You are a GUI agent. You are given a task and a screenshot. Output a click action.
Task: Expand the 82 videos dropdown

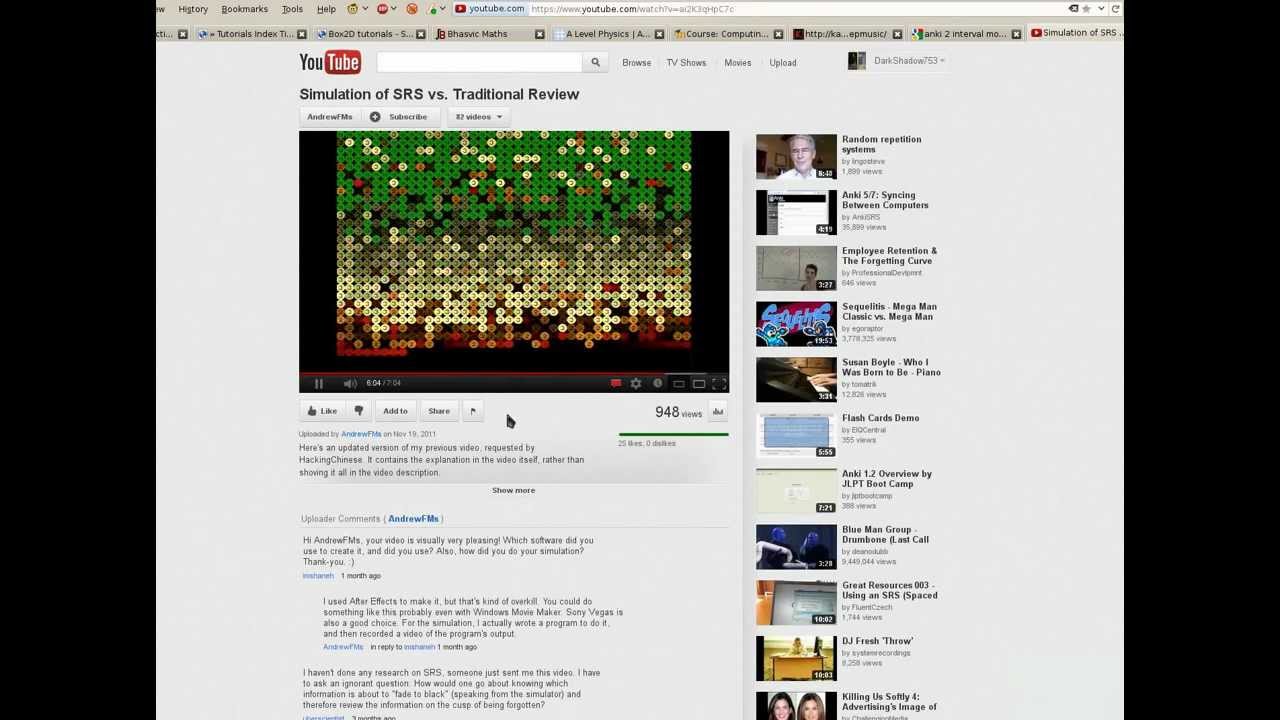pyautogui.click(x=479, y=117)
